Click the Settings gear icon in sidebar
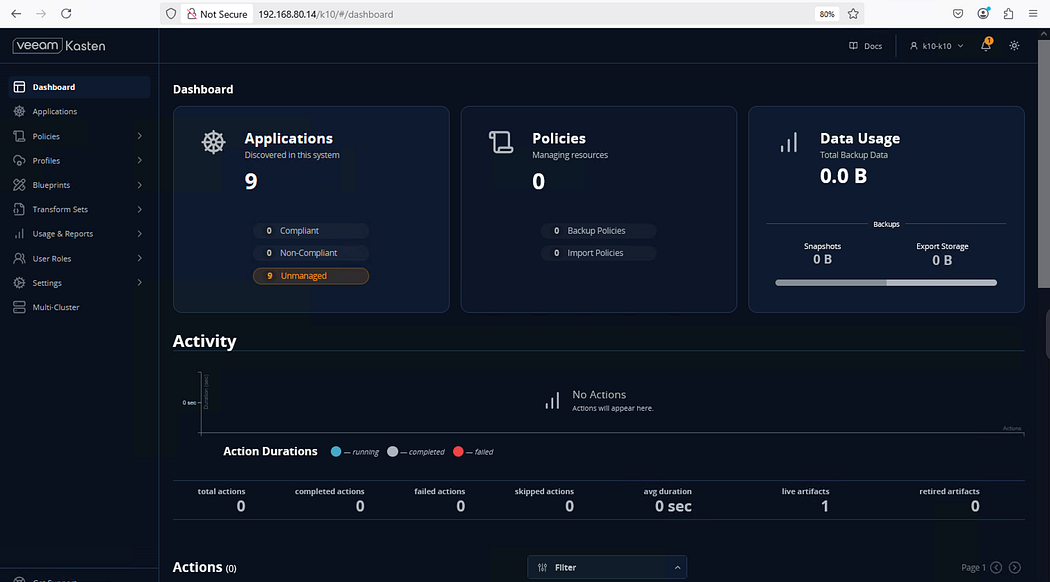1050x582 pixels. (x=19, y=283)
